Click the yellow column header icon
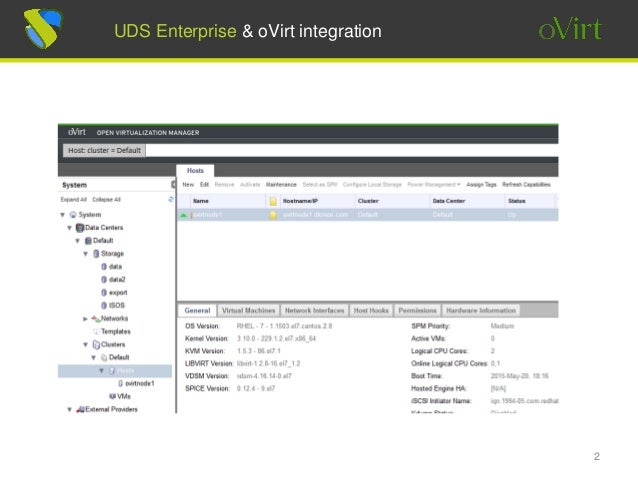The height and width of the screenshot is (479, 638). [273, 201]
